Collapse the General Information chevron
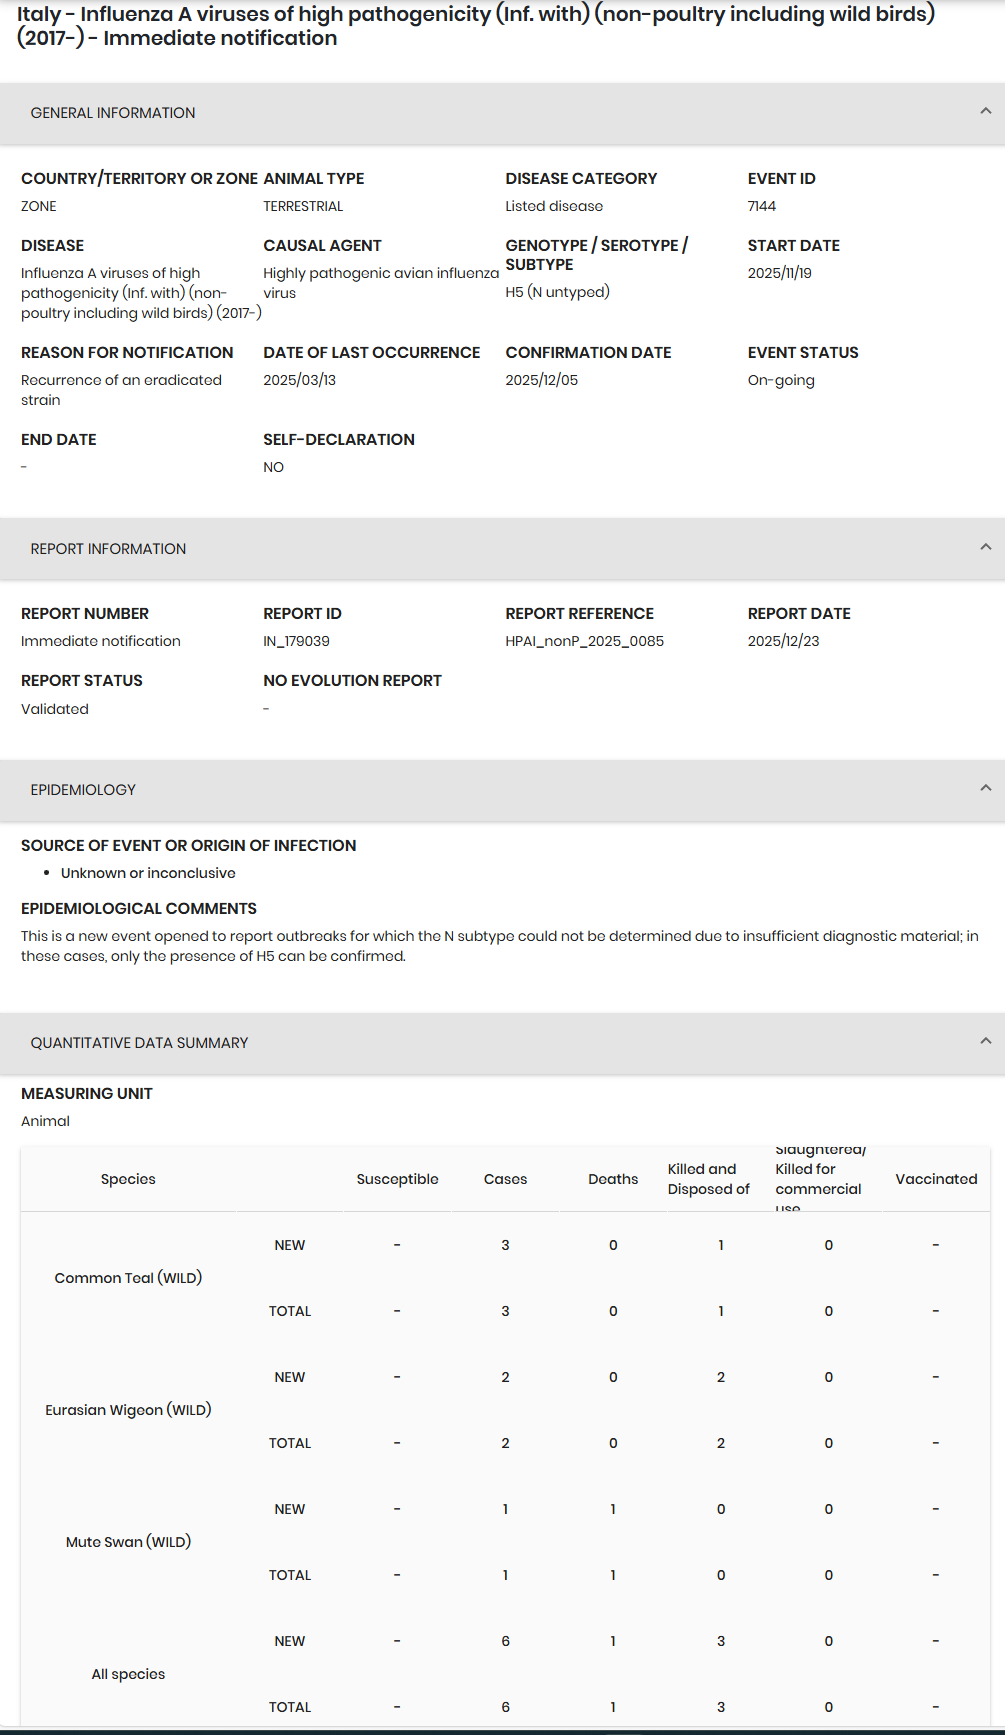This screenshot has width=1005, height=1735. coord(985,111)
